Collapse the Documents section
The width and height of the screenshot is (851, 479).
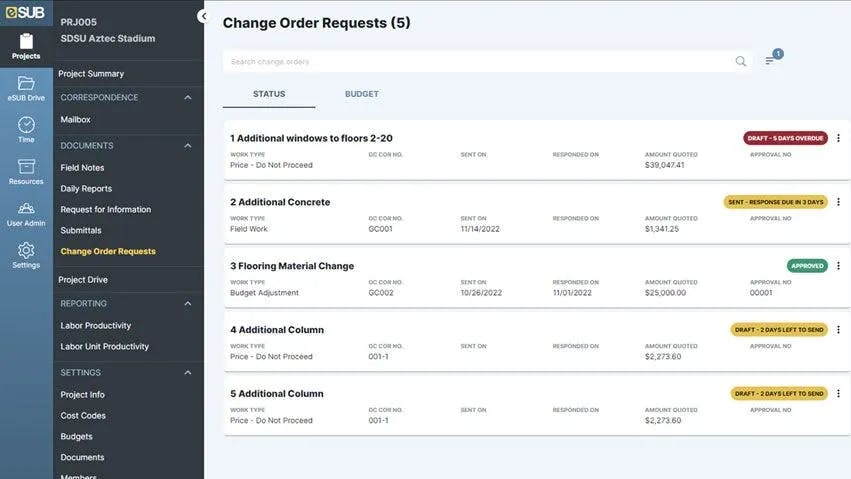pos(187,146)
